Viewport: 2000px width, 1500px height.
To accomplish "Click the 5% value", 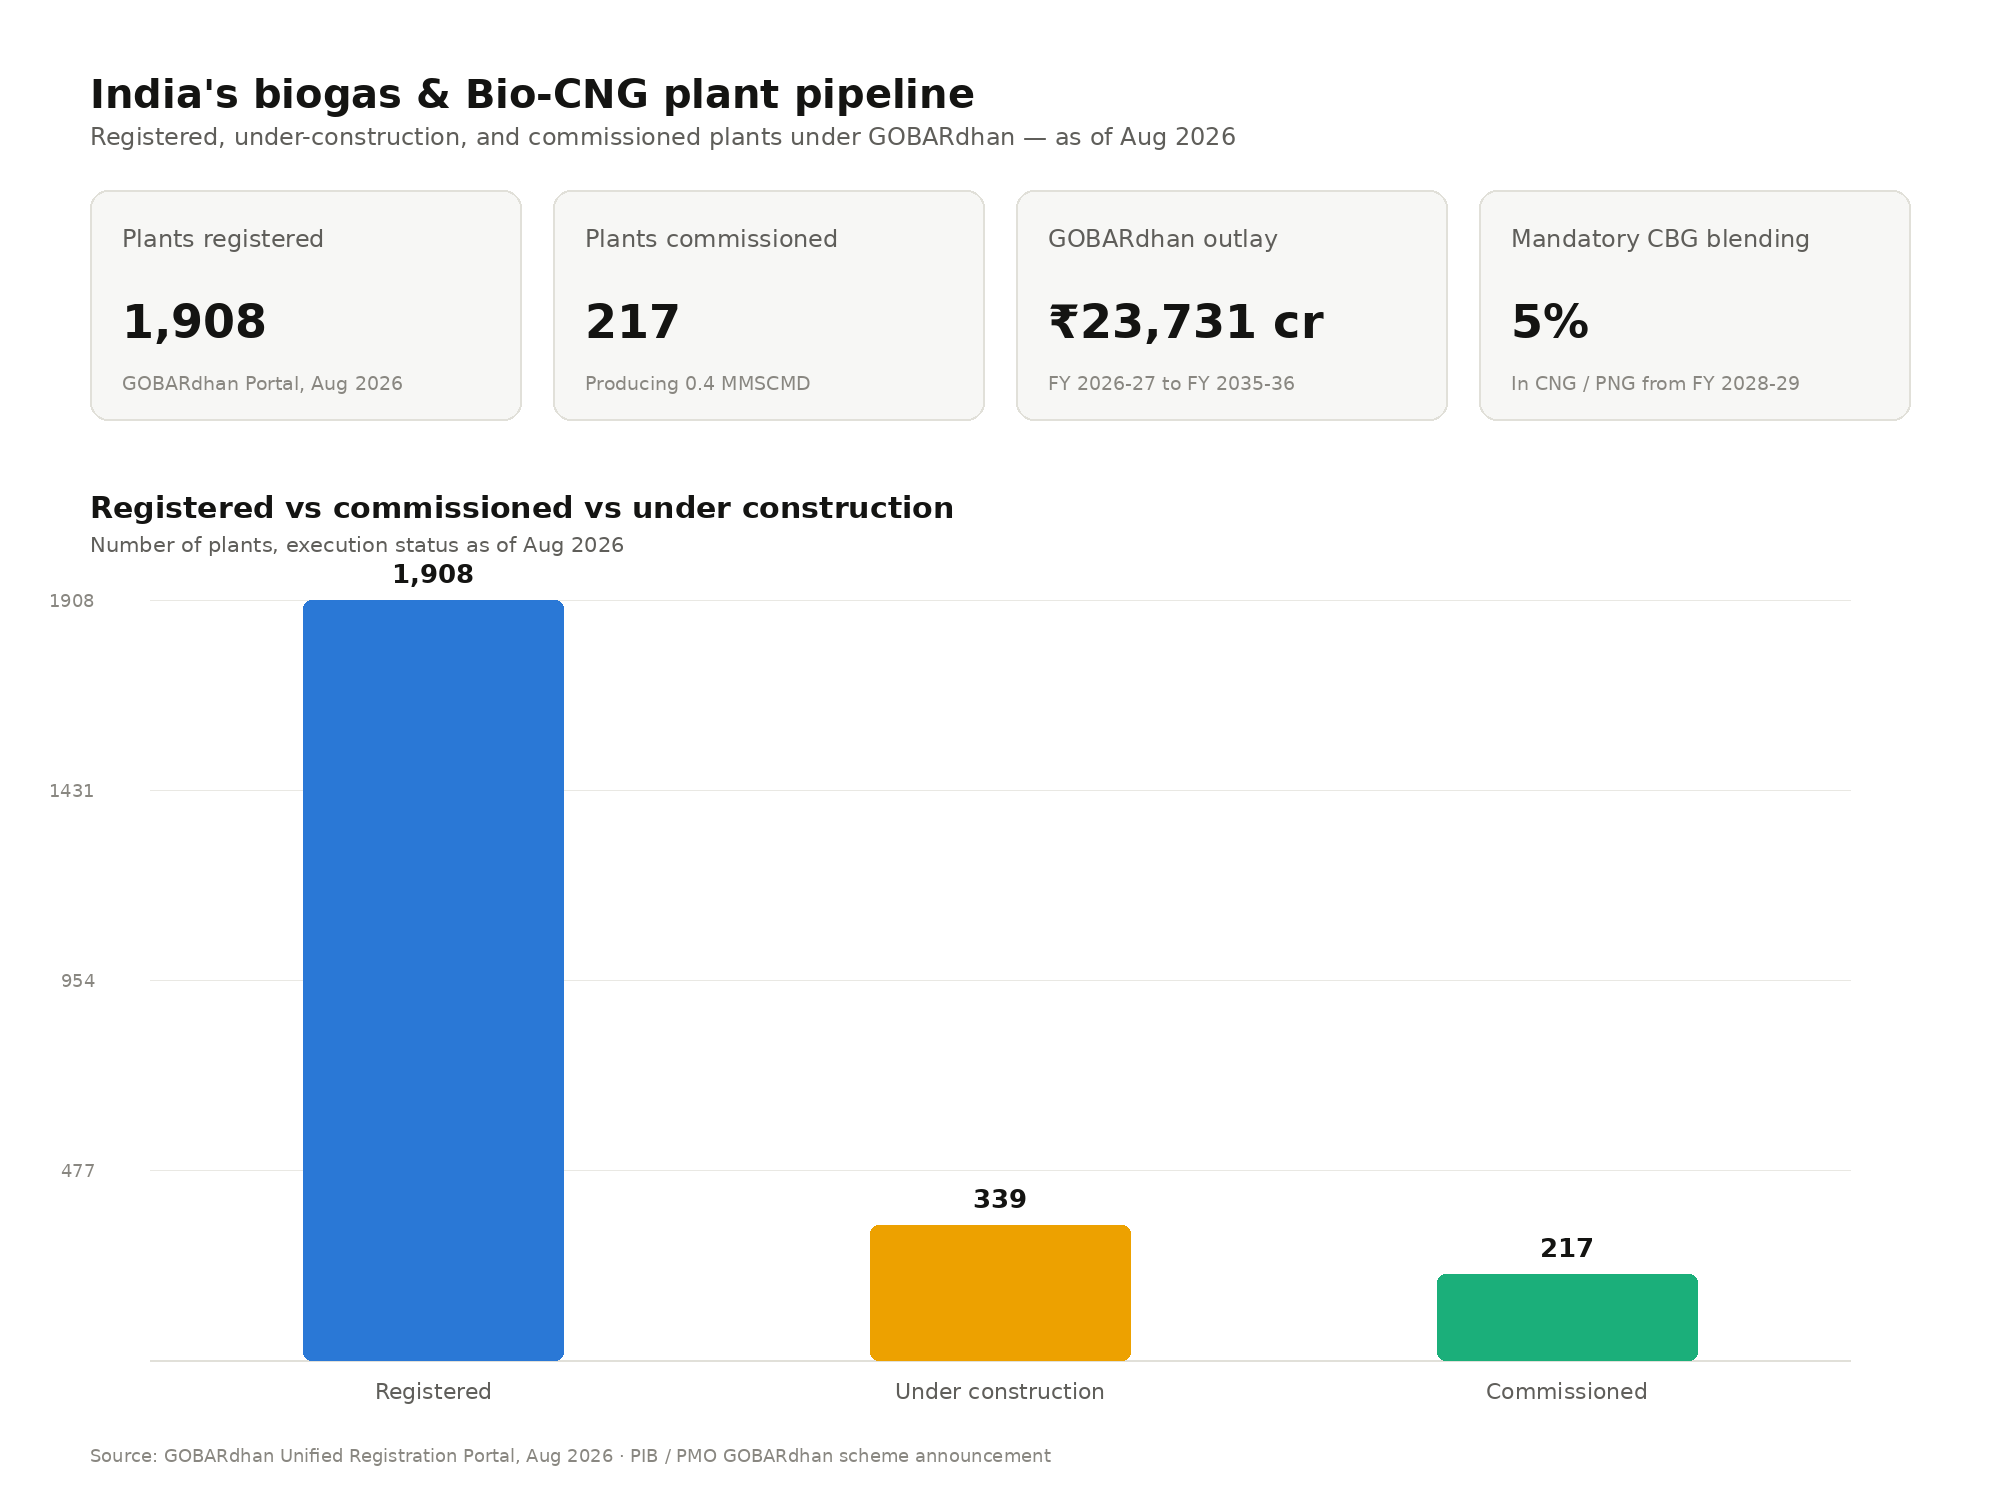I will pyautogui.click(x=1550, y=322).
